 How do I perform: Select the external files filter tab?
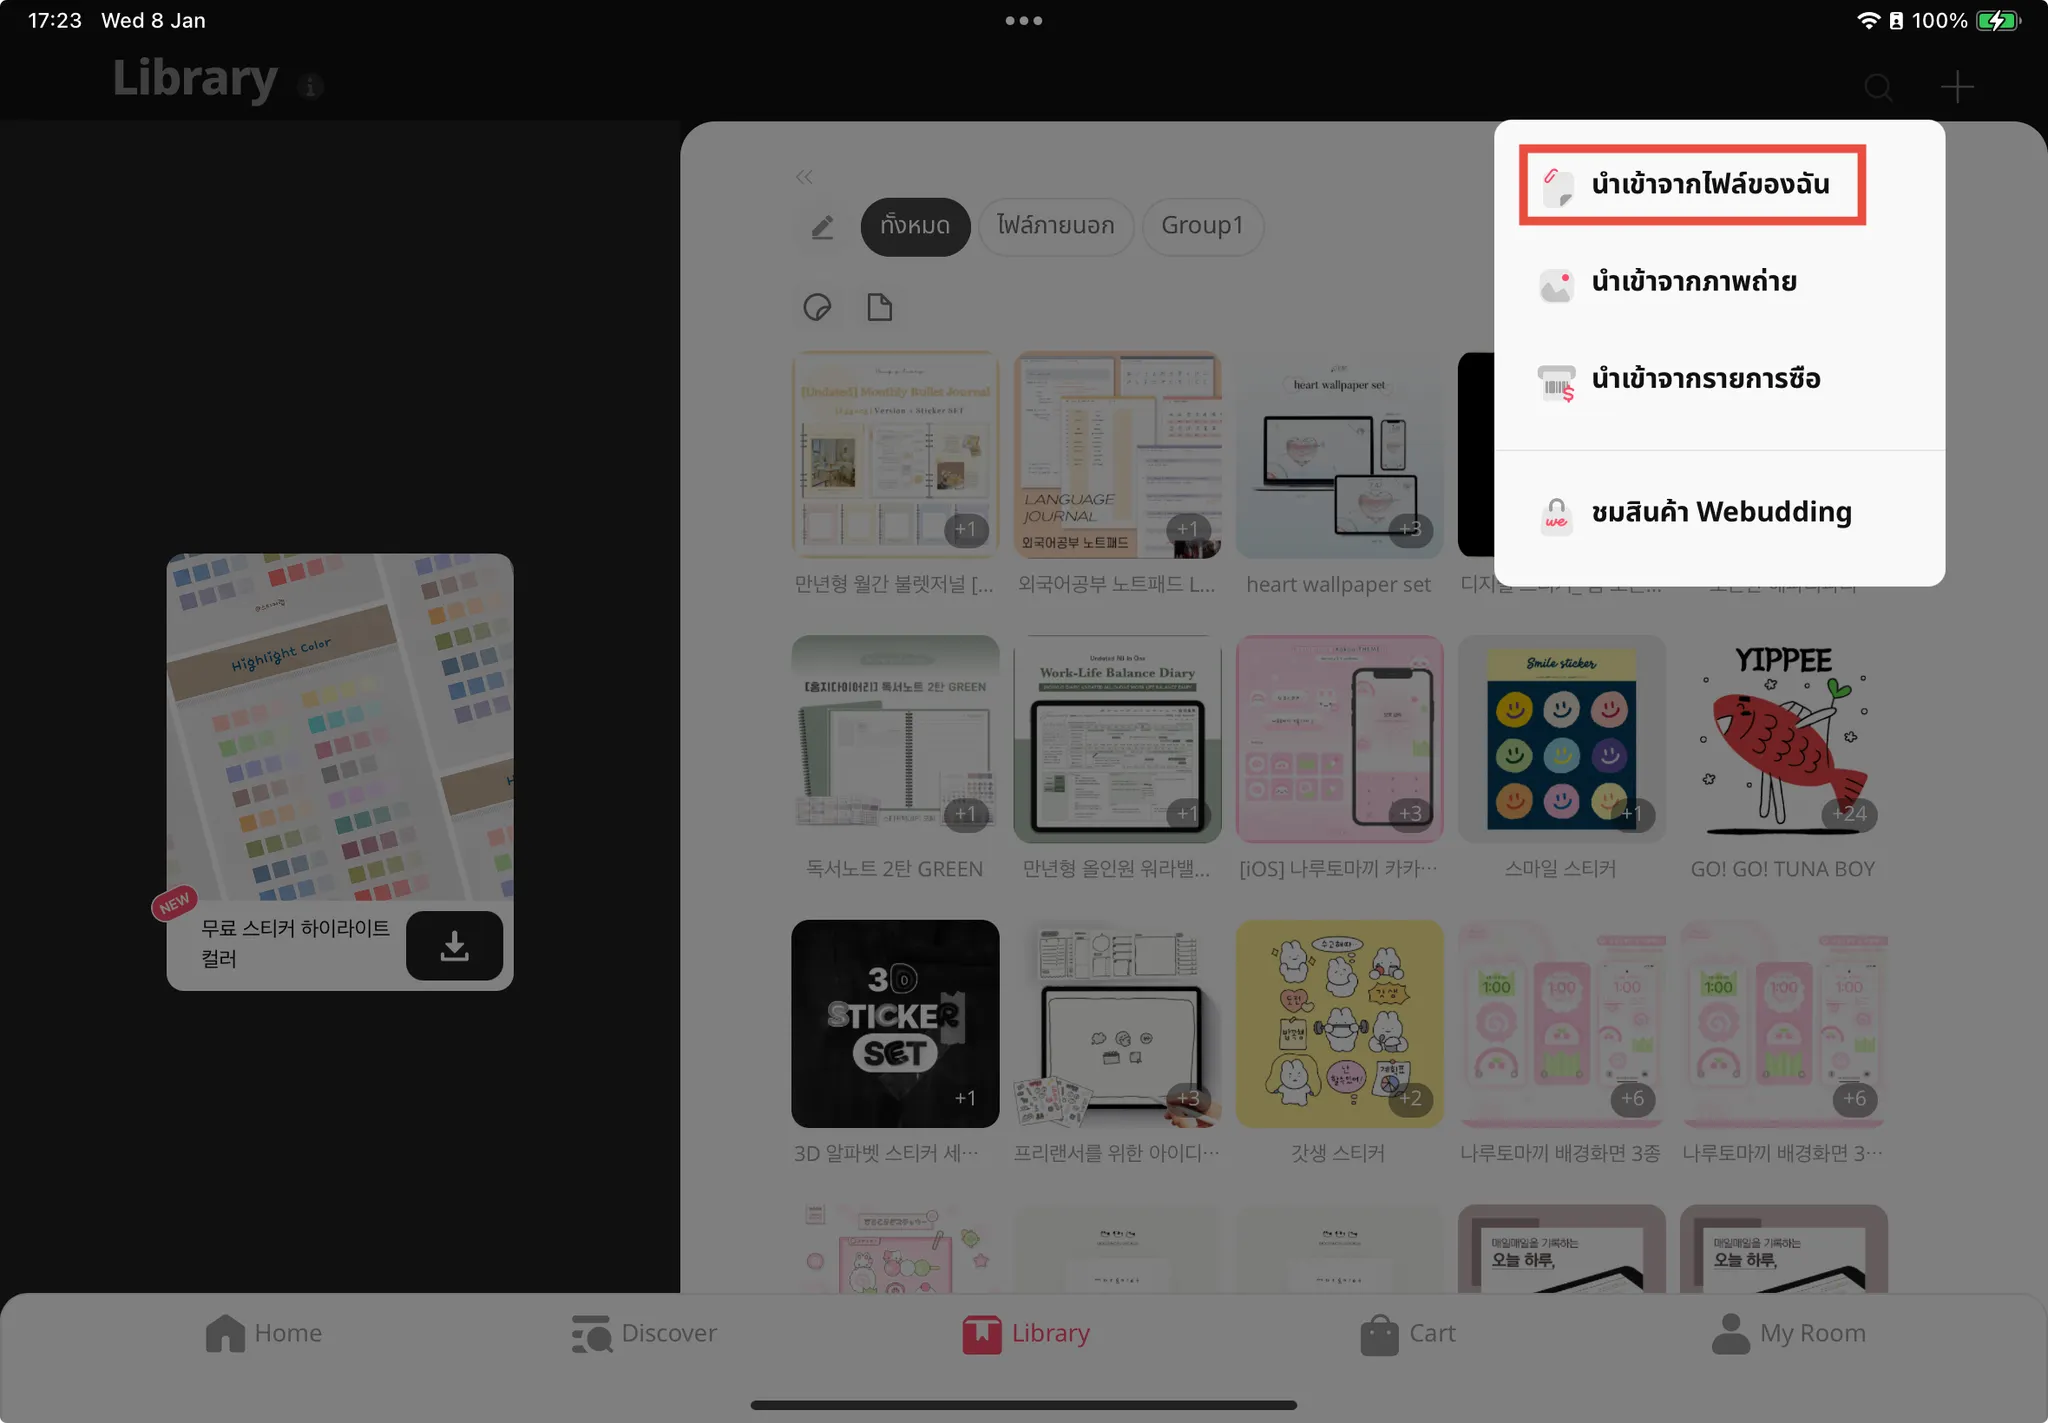[x=1055, y=226]
